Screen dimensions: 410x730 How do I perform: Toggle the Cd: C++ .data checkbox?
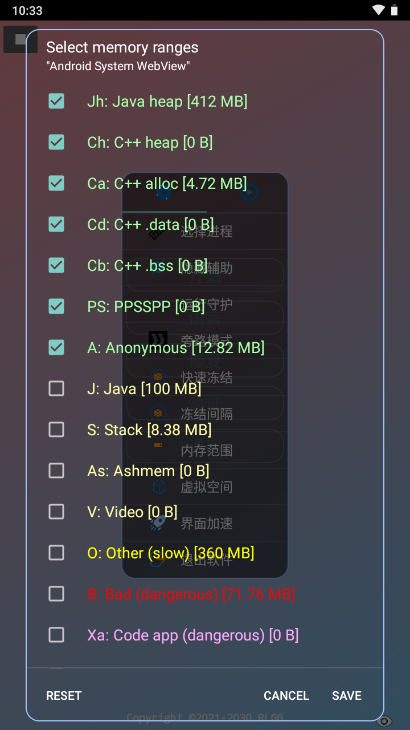click(x=56, y=224)
